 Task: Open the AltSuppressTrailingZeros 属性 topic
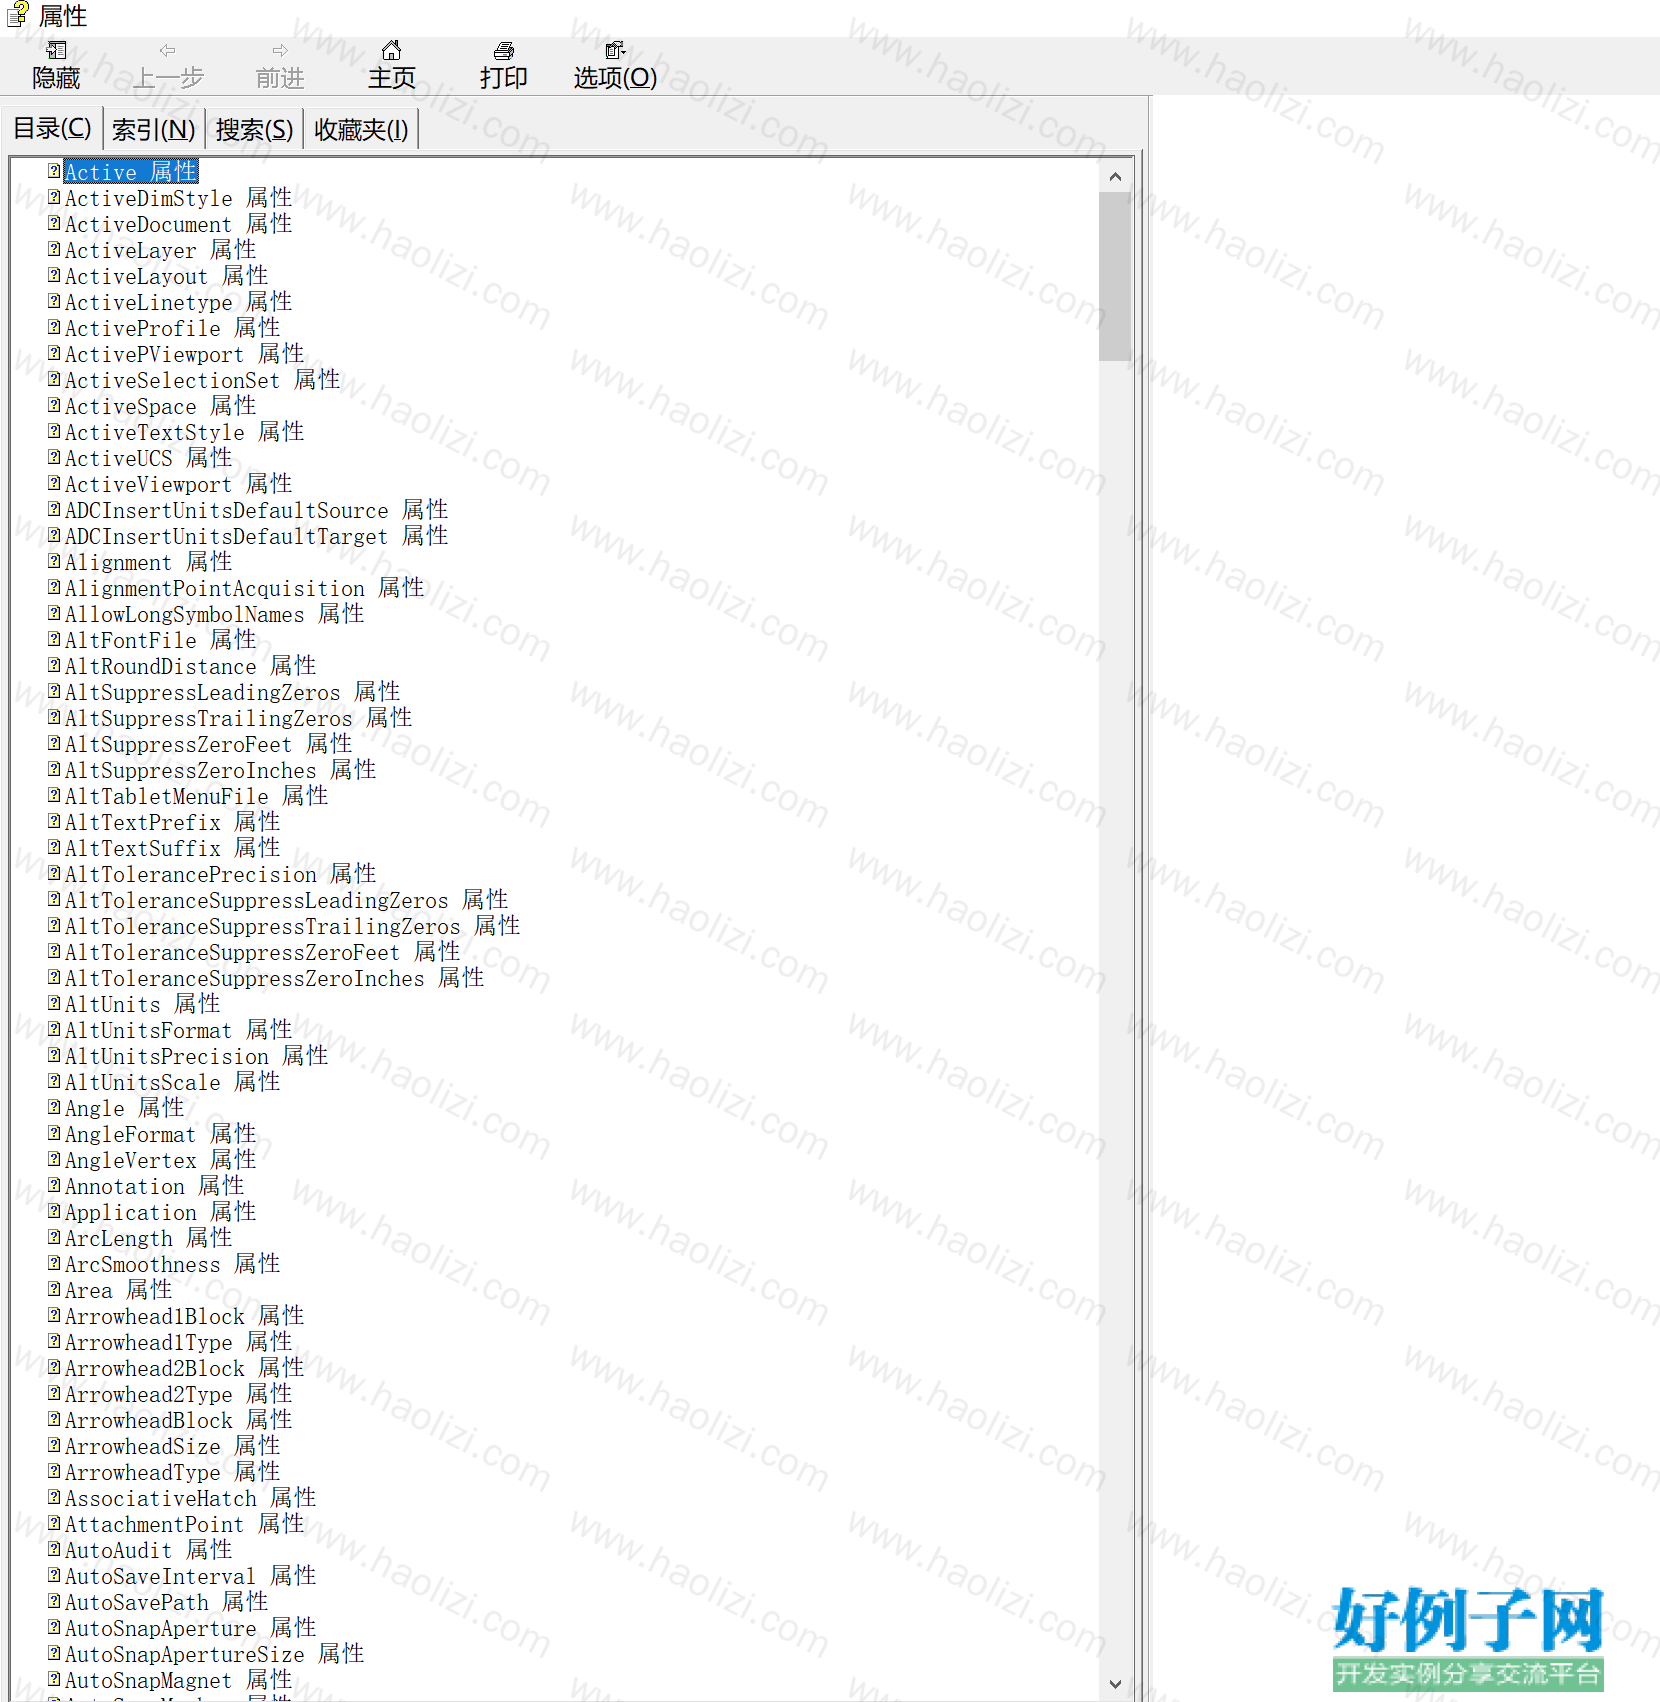click(238, 718)
